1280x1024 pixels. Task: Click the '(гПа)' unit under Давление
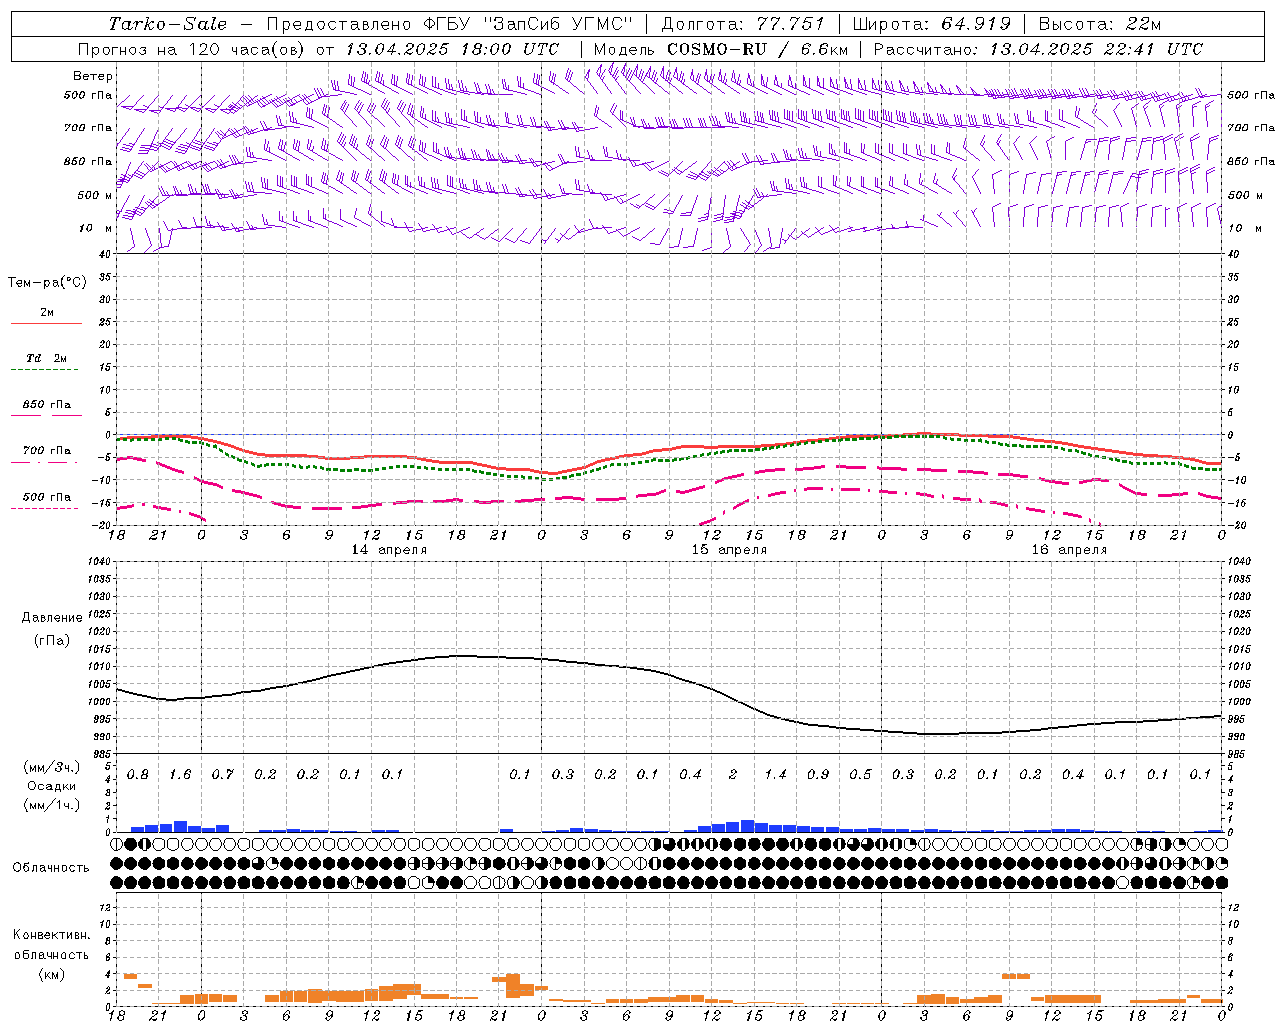click(x=52, y=640)
